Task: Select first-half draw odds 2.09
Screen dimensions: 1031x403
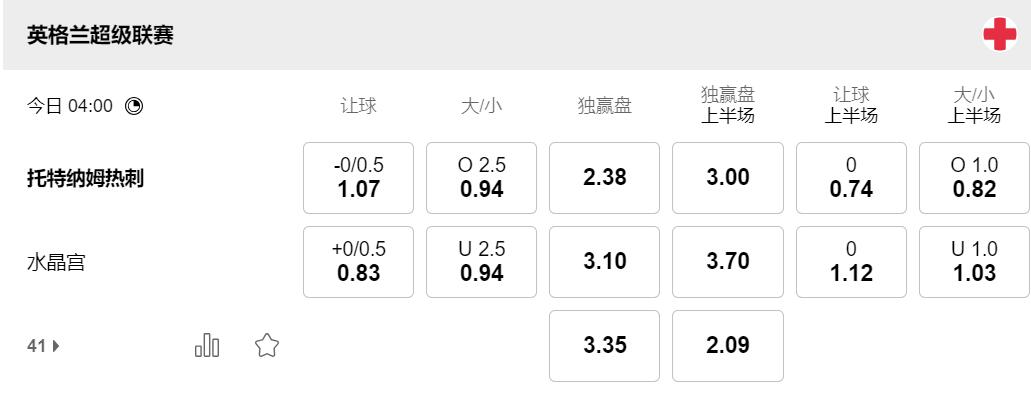Action: (x=727, y=346)
